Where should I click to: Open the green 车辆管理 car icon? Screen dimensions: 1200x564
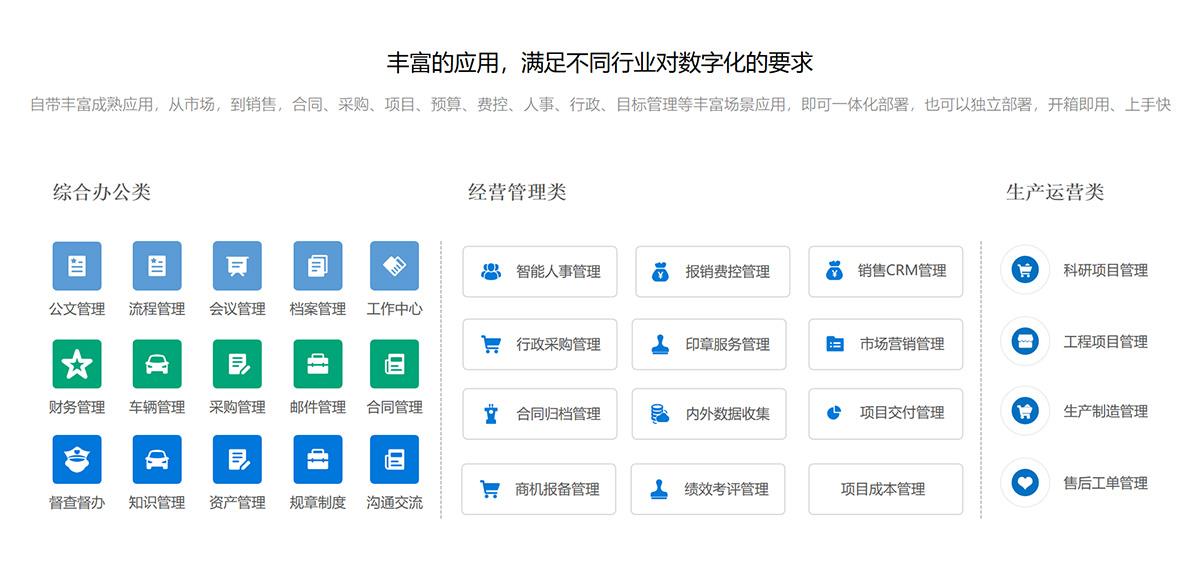(157, 364)
